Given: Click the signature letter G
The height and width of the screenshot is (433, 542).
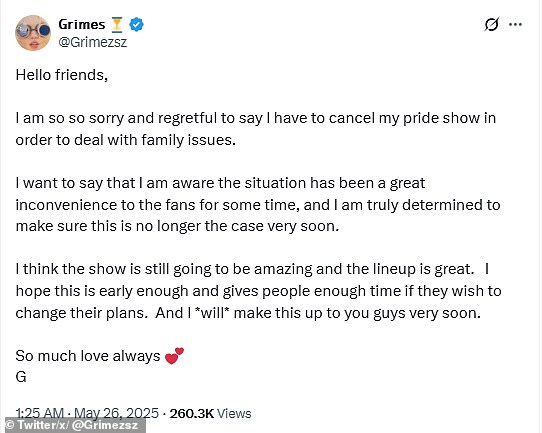Looking at the screenshot, I should [x=21, y=377].
